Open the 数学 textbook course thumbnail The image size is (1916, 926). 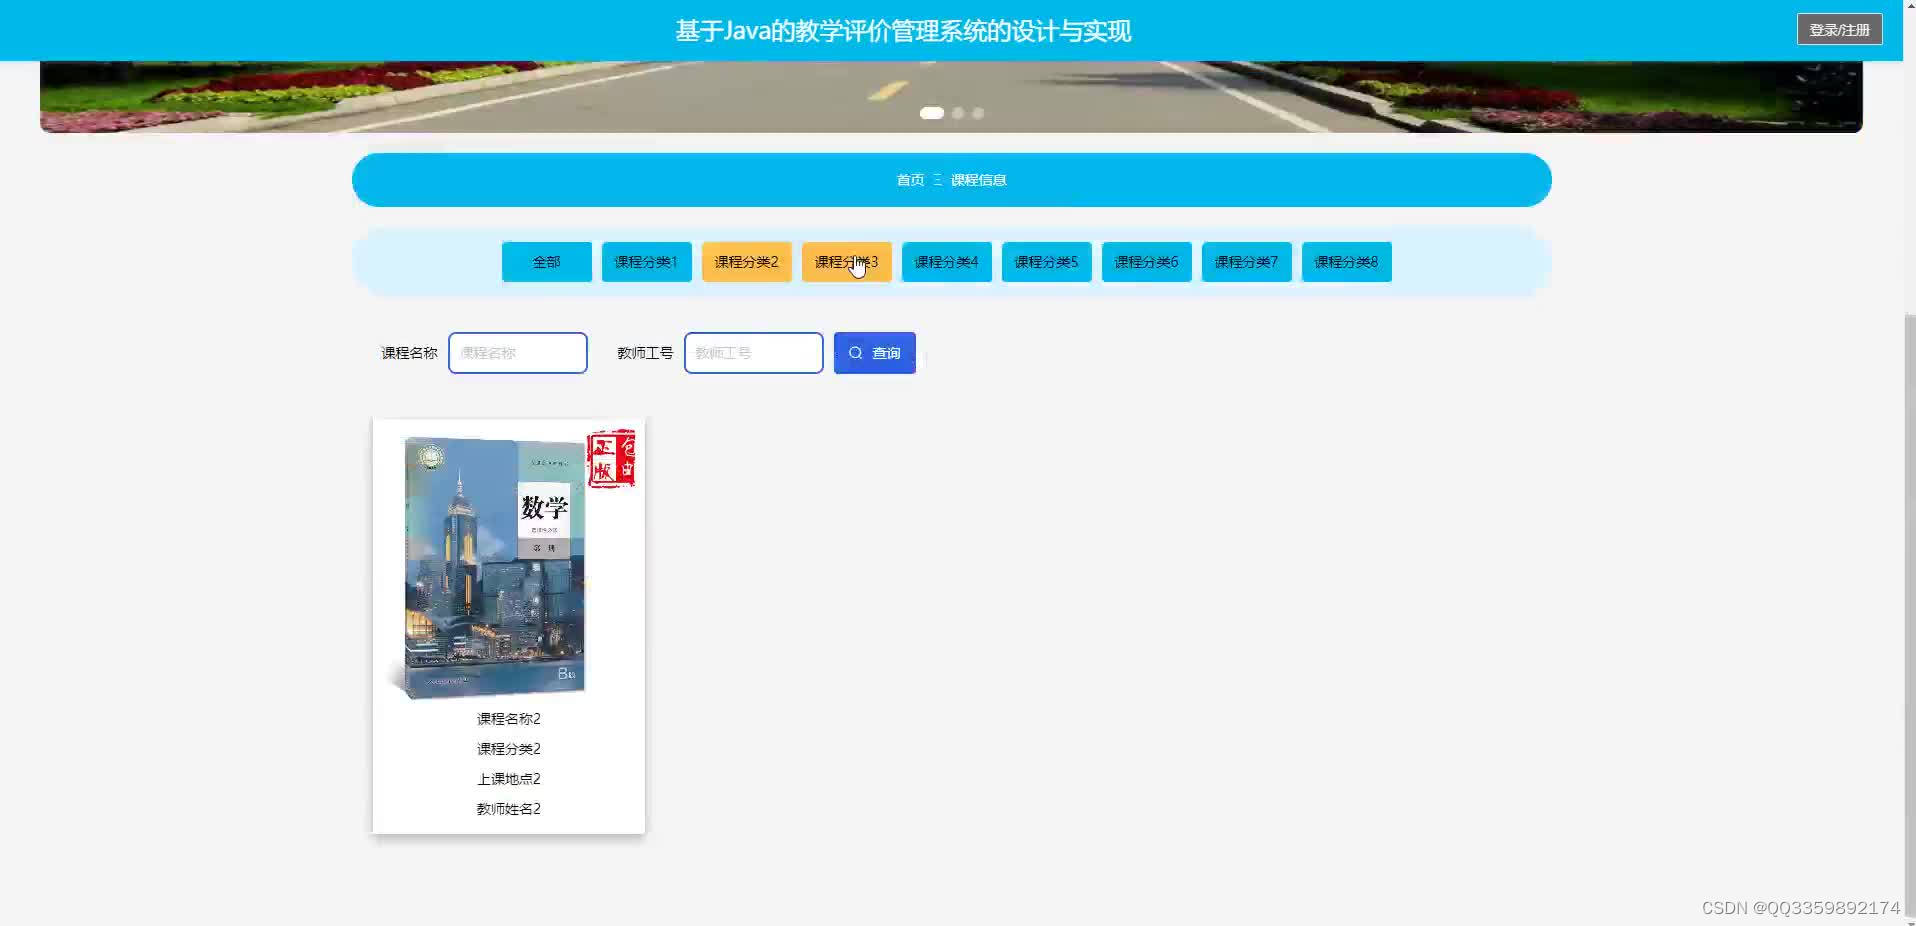pos(508,565)
